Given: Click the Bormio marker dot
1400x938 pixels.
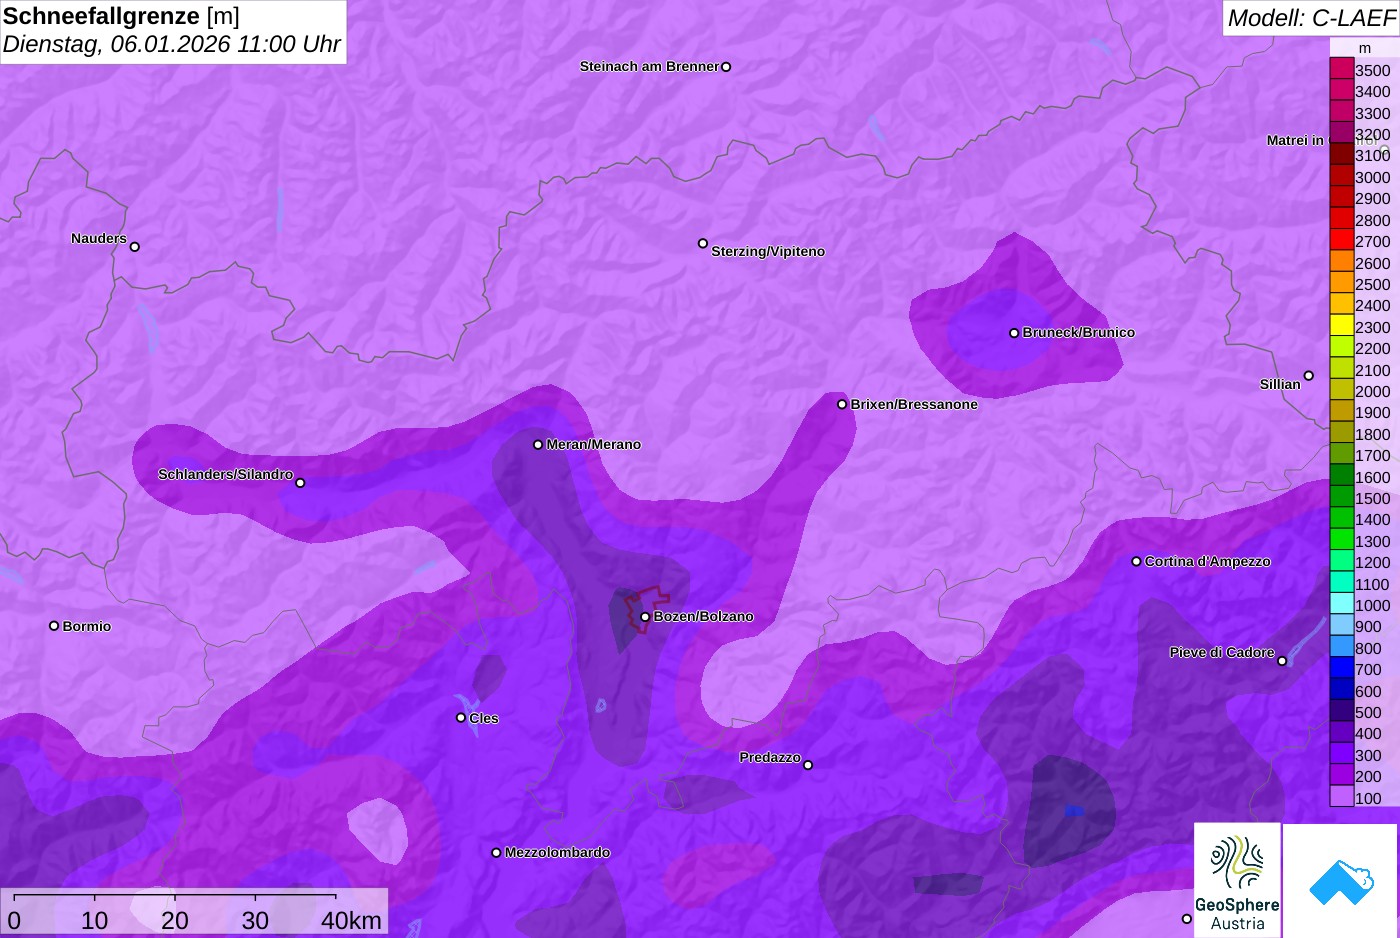Looking at the screenshot, I should [x=54, y=626].
